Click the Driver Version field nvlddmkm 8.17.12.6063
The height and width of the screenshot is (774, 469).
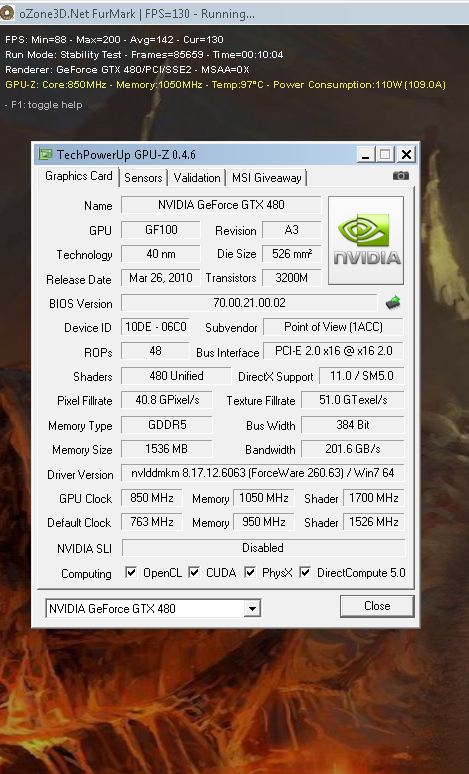(263, 473)
